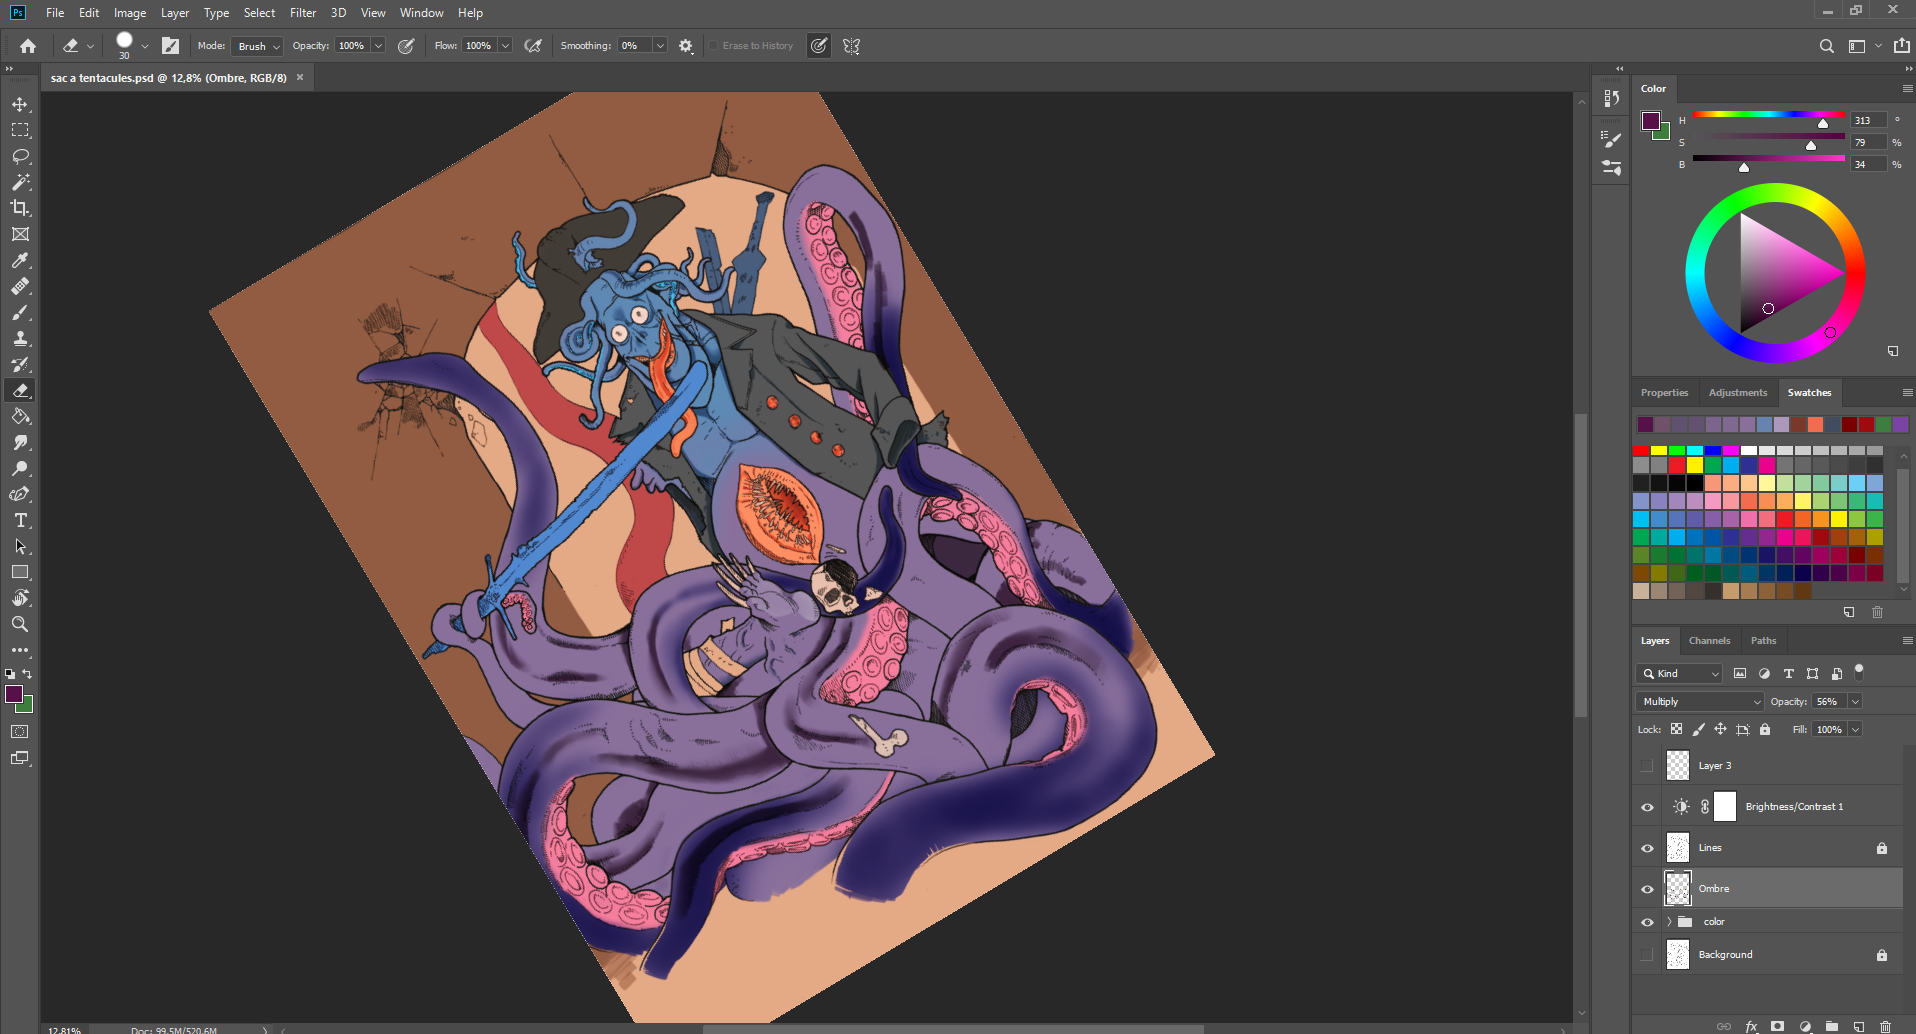Select the Horizontal Type tool

tap(20, 520)
